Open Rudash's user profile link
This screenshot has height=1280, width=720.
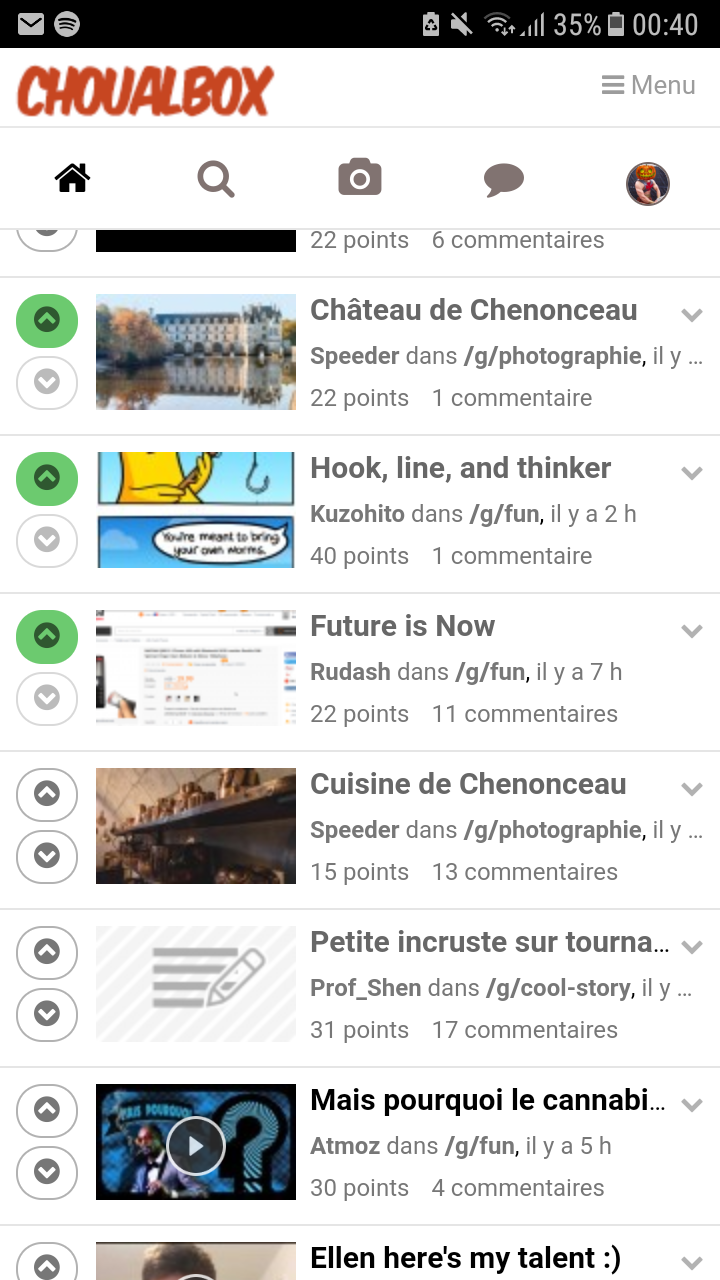pos(350,672)
